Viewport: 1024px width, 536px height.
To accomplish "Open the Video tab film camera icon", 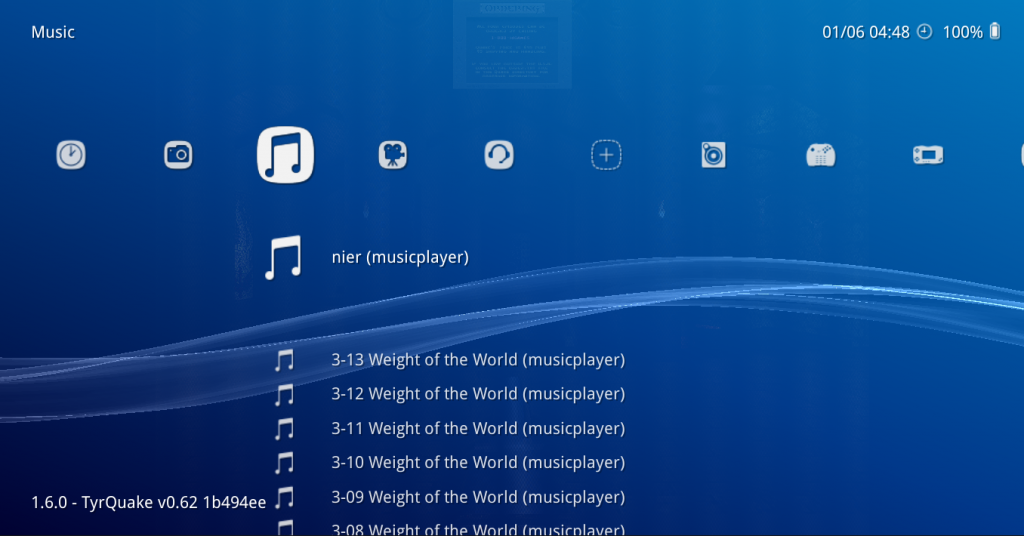I will (392, 155).
